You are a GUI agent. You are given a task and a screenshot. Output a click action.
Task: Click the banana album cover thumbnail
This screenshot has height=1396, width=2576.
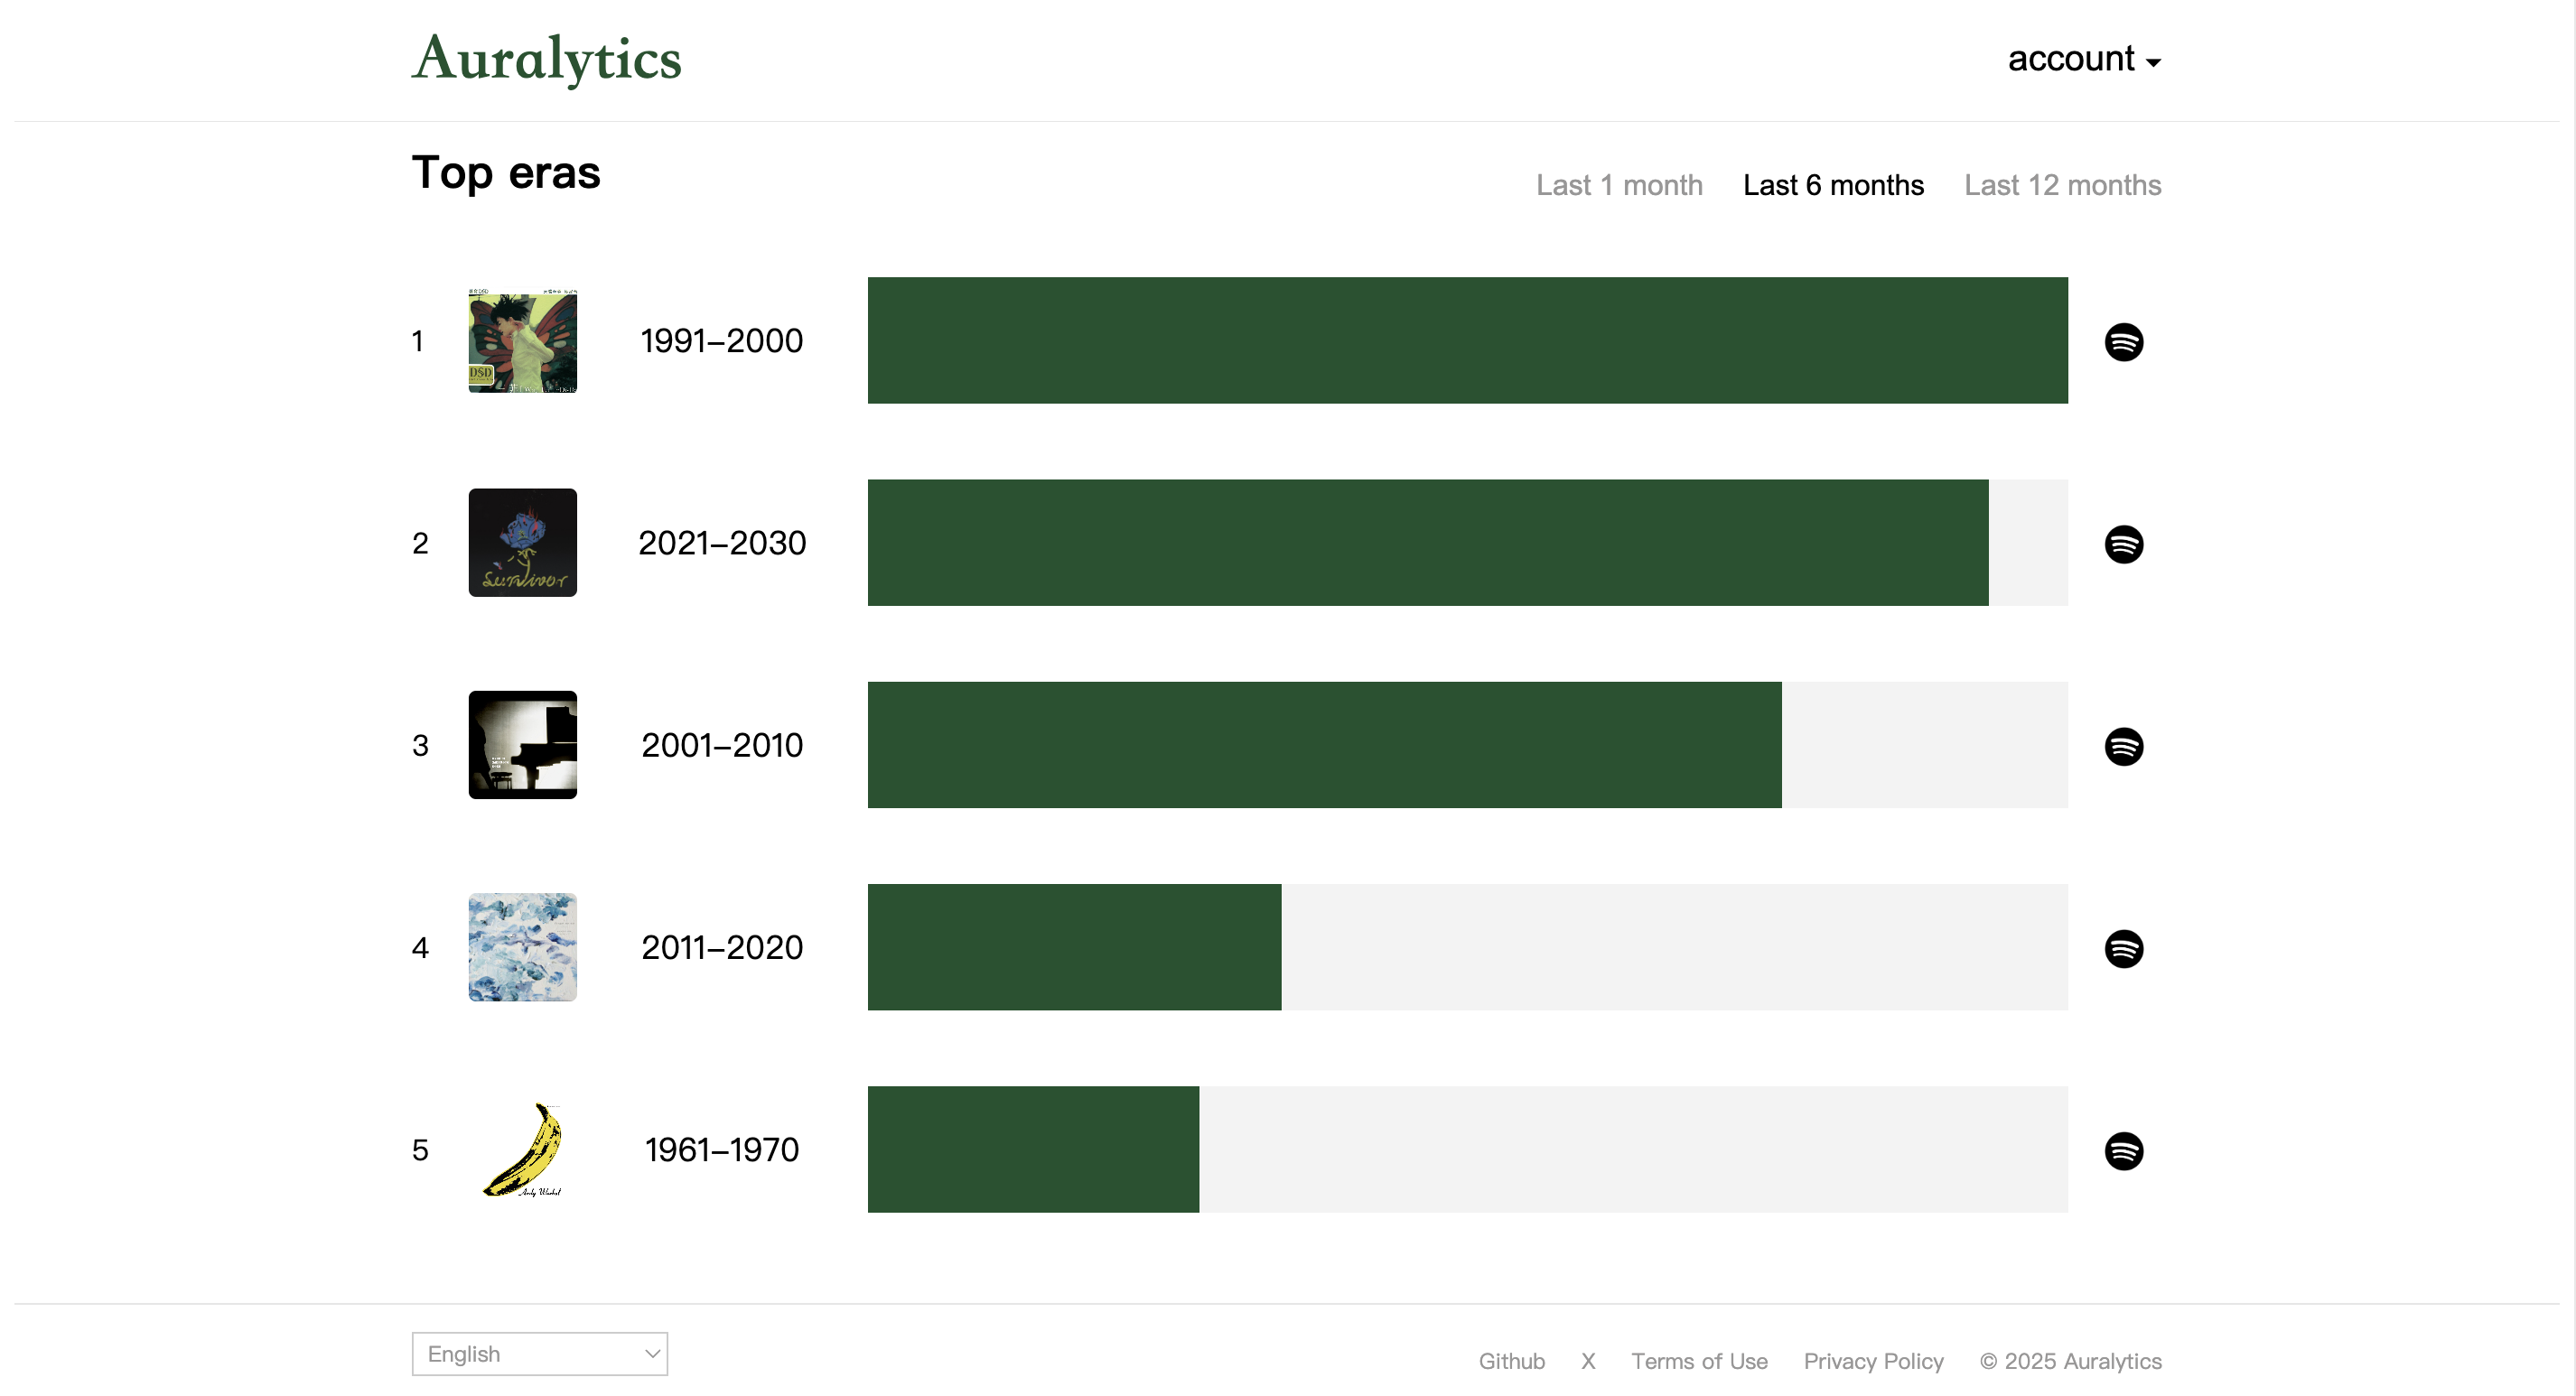click(x=522, y=1150)
